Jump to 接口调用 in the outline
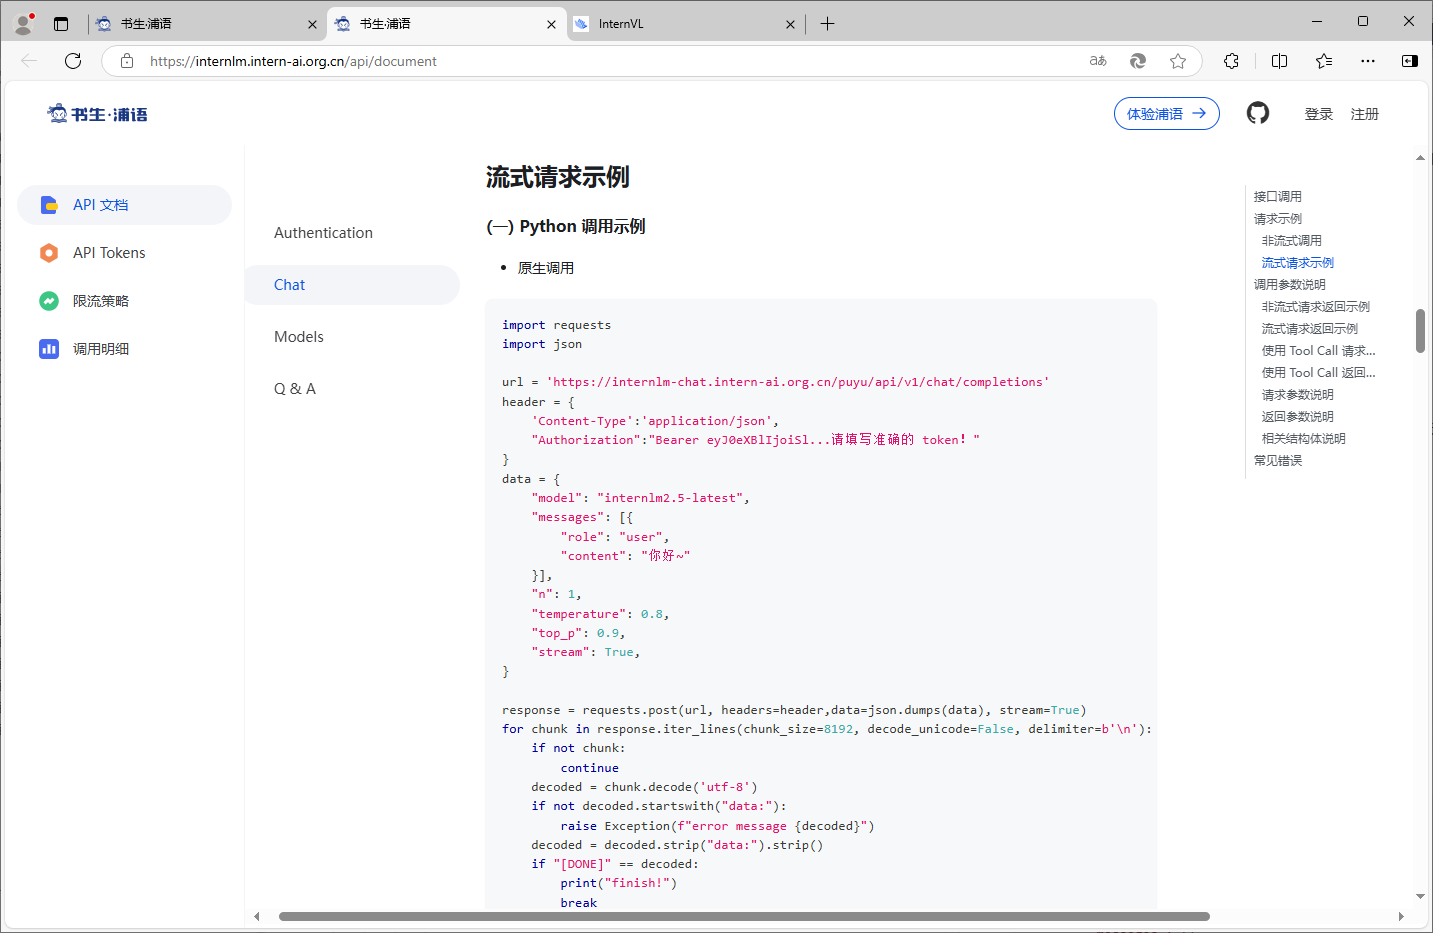The image size is (1433, 933). (x=1278, y=197)
